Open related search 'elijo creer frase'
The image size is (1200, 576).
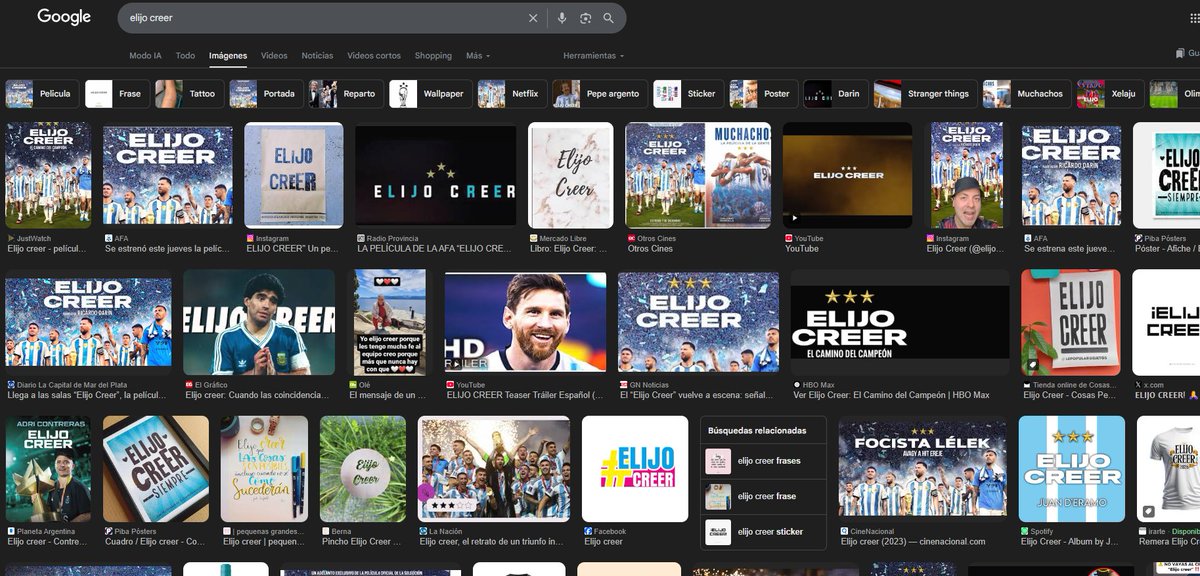coord(764,496)
